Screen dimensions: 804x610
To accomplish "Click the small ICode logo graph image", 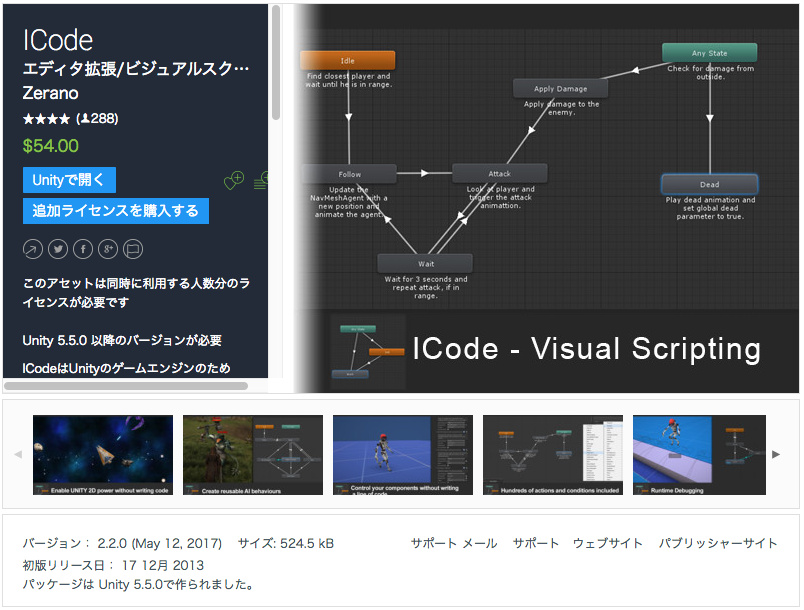I will (x=368, y=351).
